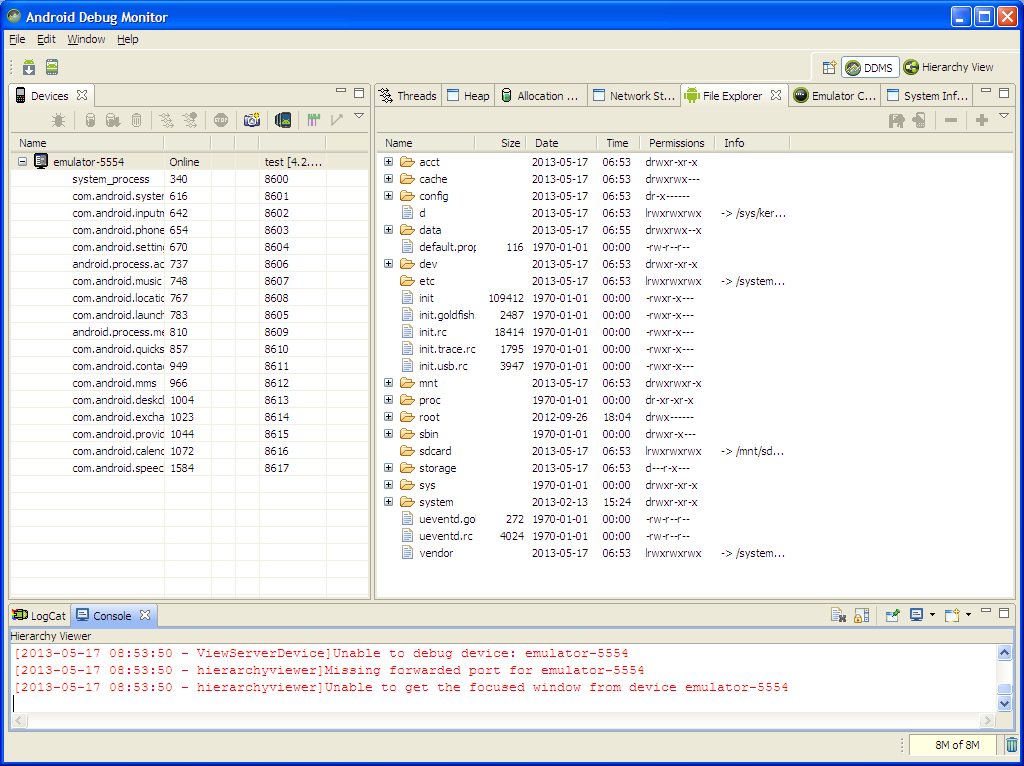The image size is (1024, 766).
Task: Maximize the File Explorer panel
Action: 1004,92
